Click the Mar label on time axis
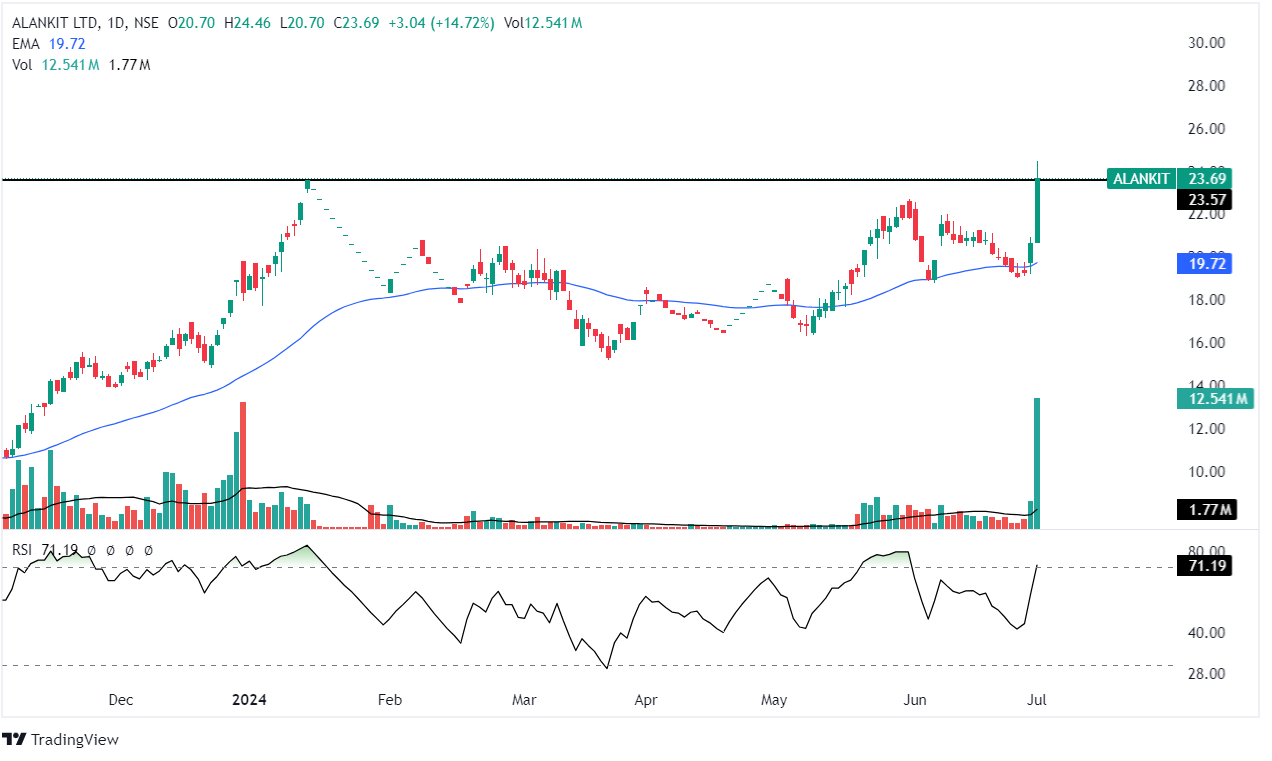 tap(524, 700)
